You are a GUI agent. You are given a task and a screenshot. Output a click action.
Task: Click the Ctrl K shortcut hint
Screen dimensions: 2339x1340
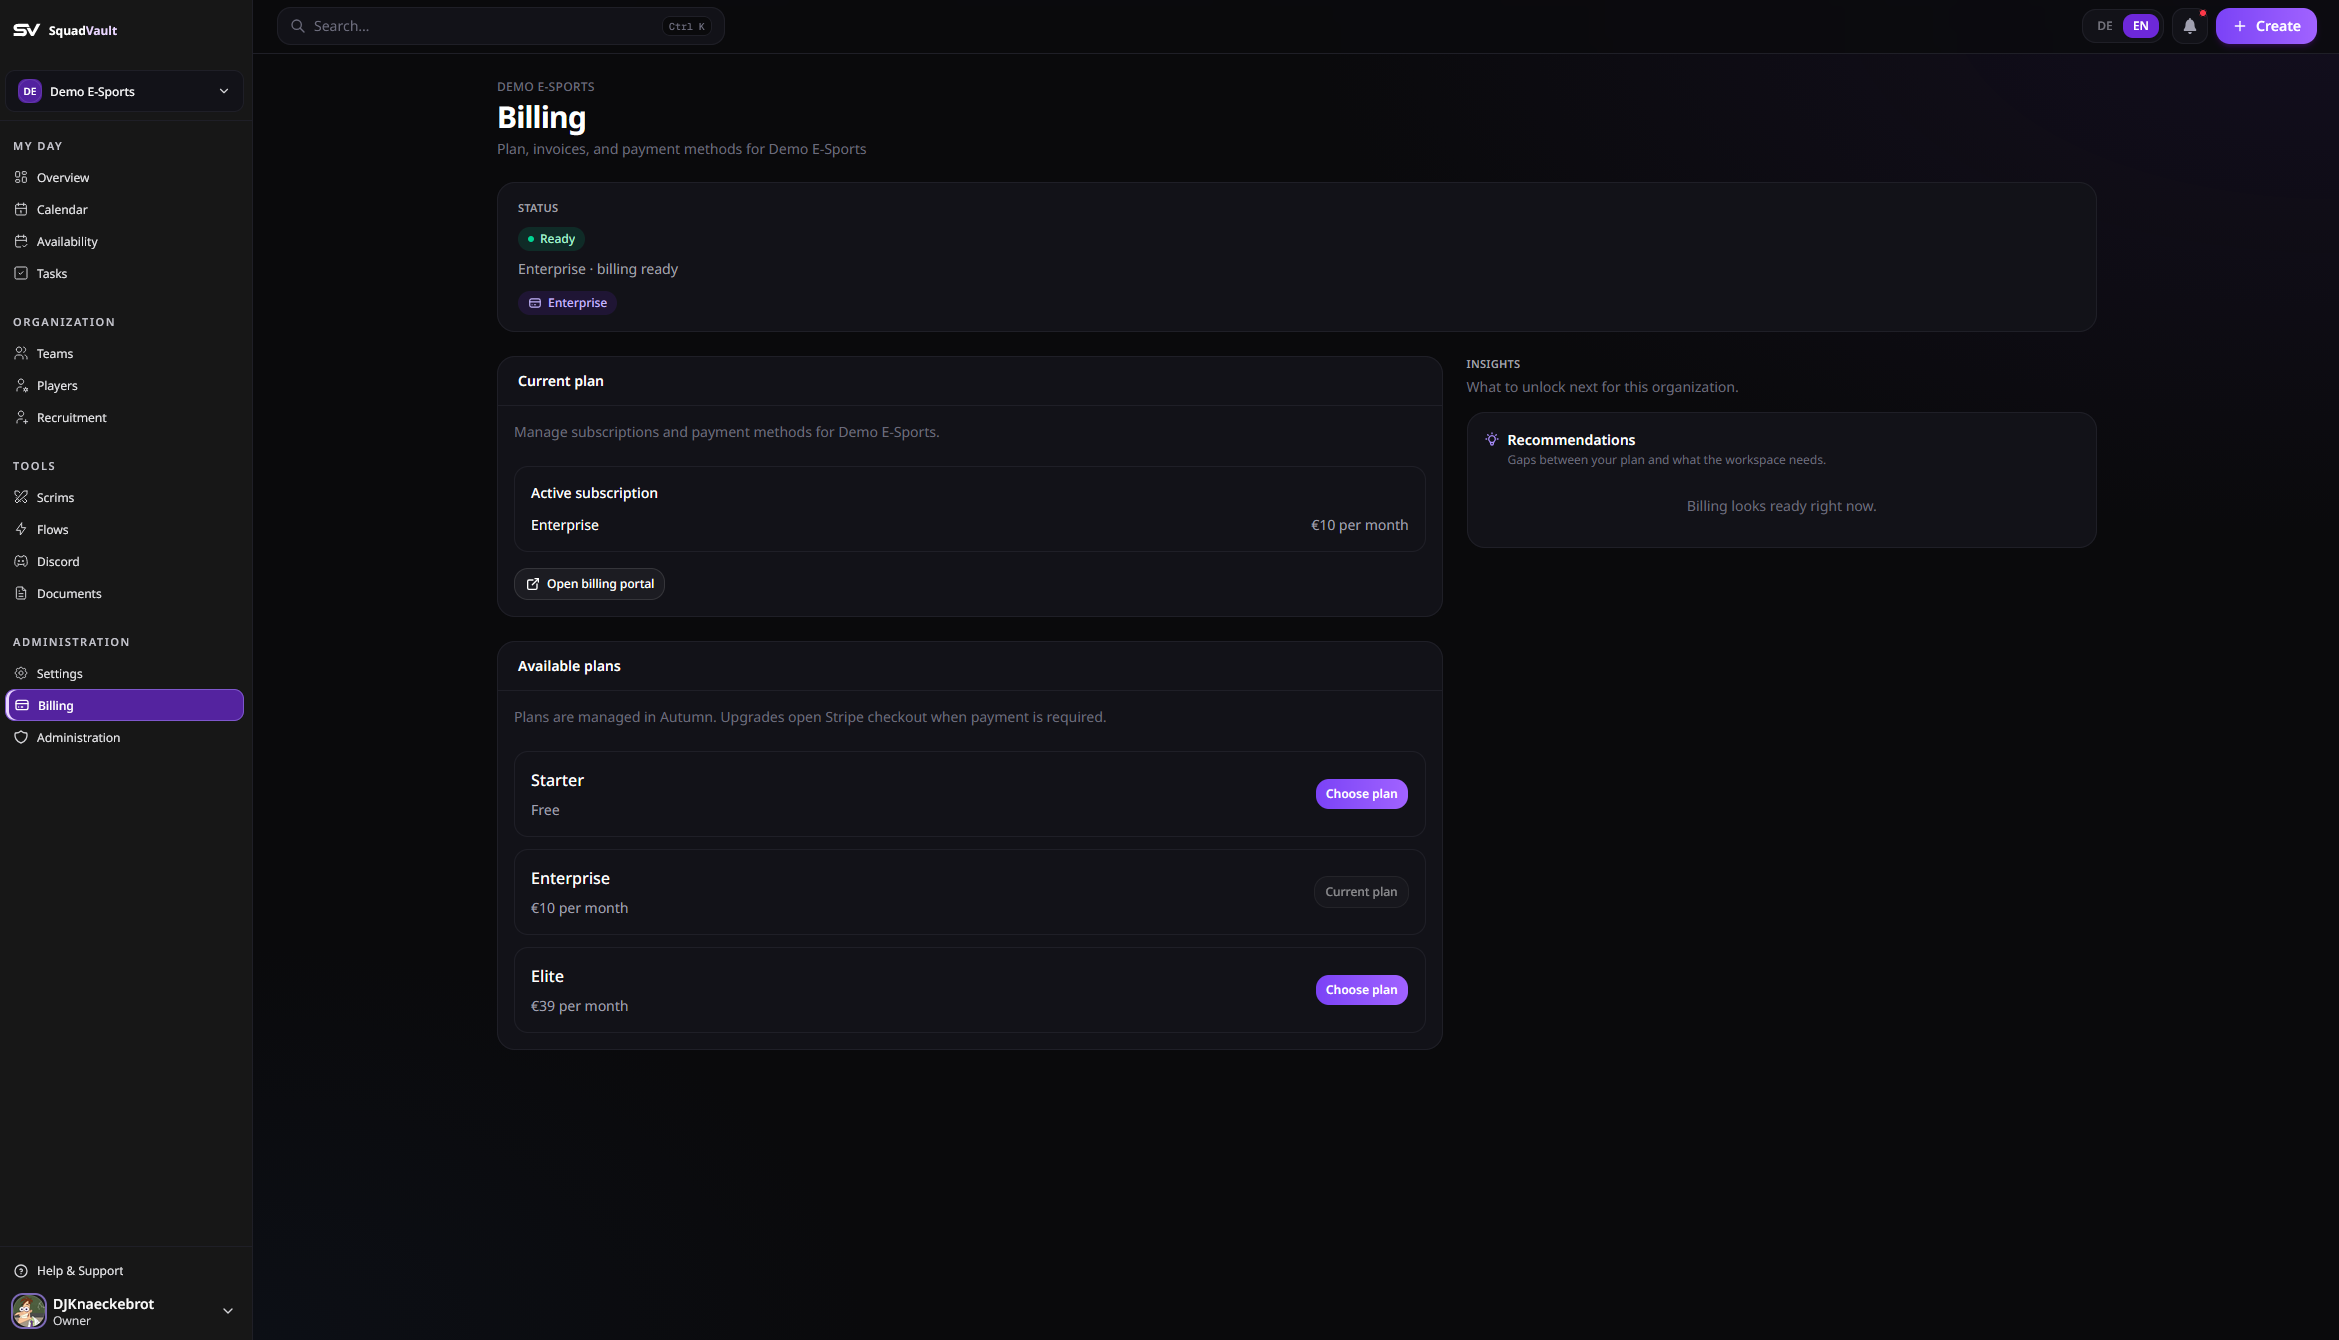click(x=687, y=27)
